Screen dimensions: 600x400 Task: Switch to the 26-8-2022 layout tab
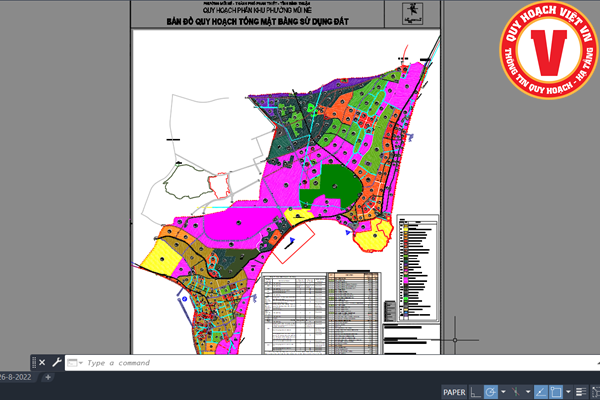tap(17, 377)
